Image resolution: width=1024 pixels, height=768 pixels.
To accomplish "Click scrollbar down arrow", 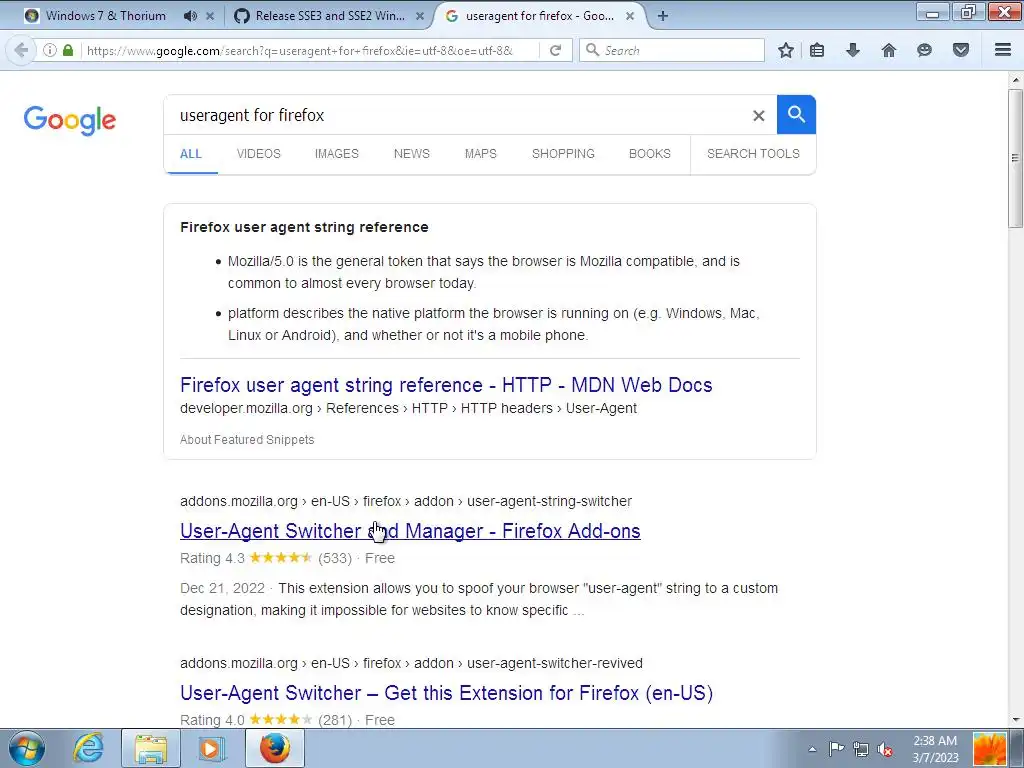I will (x=1015, y=720).
